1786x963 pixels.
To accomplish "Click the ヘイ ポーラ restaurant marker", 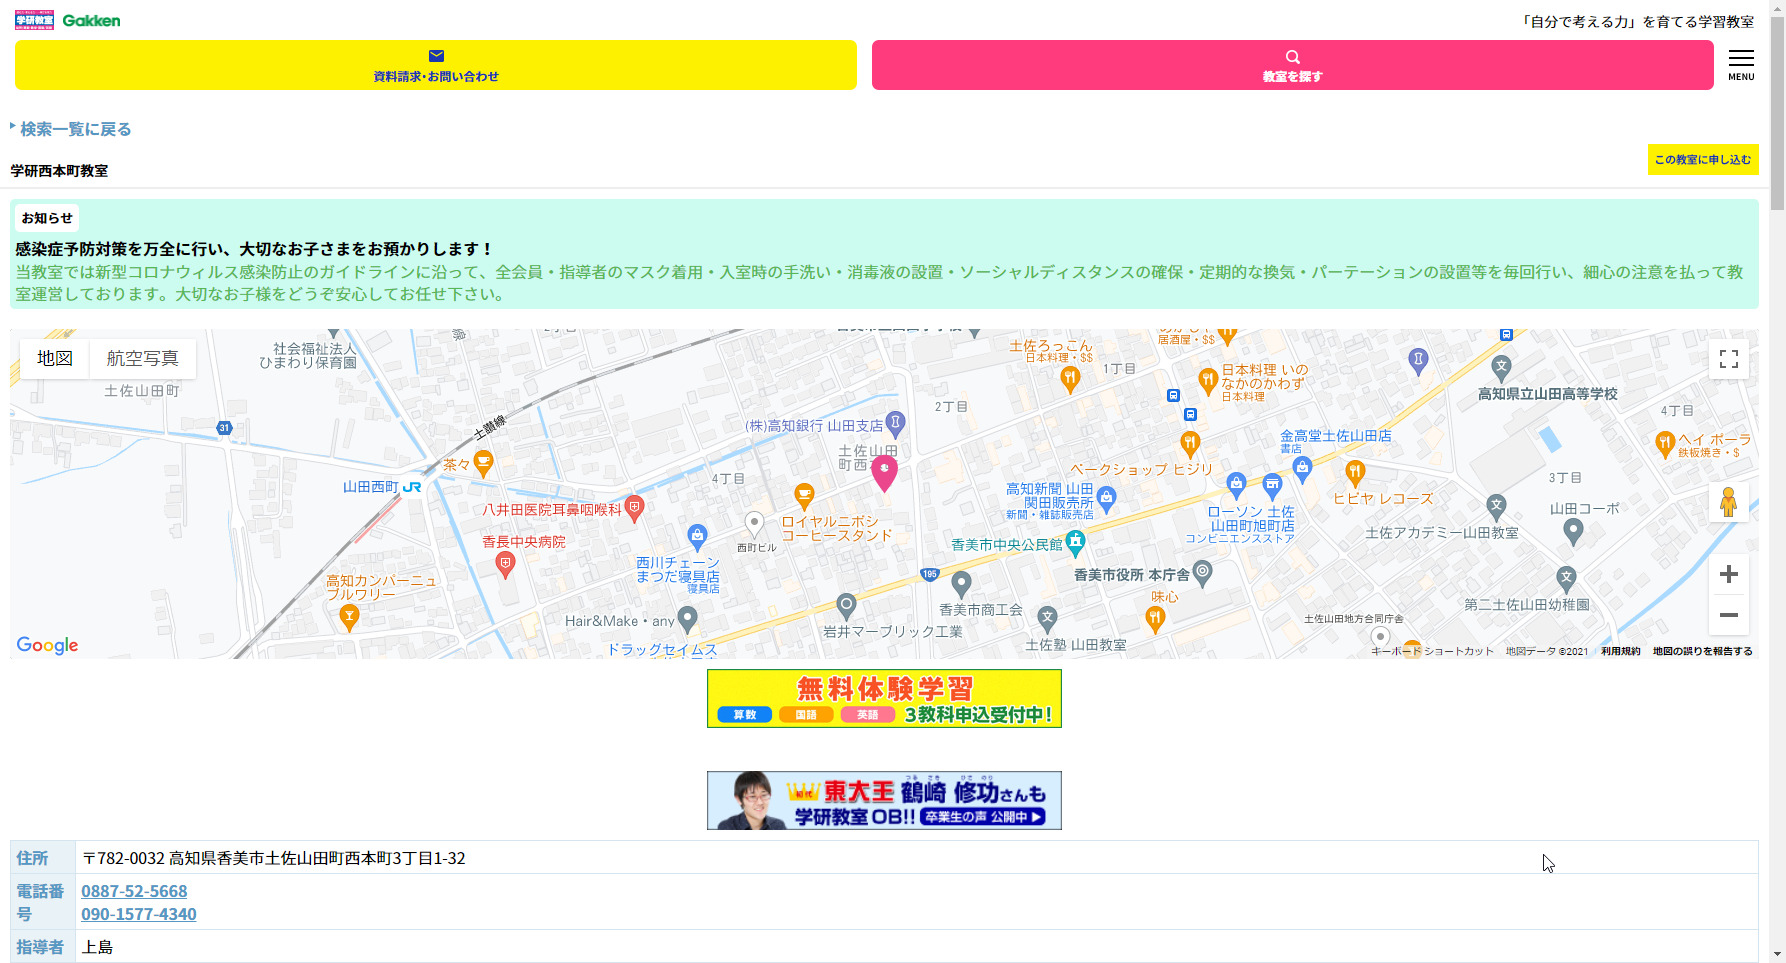I will pyautogui.click(x=1665, y=443).
